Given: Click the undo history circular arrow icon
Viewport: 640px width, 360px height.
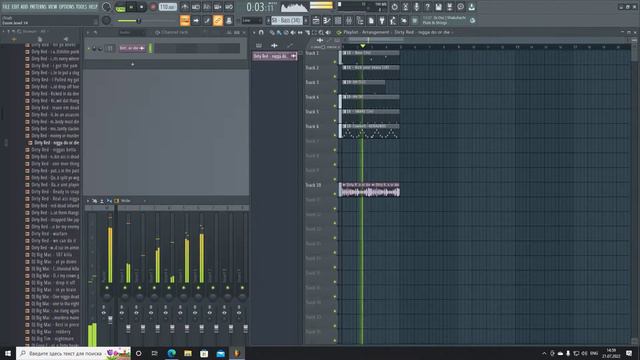Looking at the screenshot, I should 395,7.
